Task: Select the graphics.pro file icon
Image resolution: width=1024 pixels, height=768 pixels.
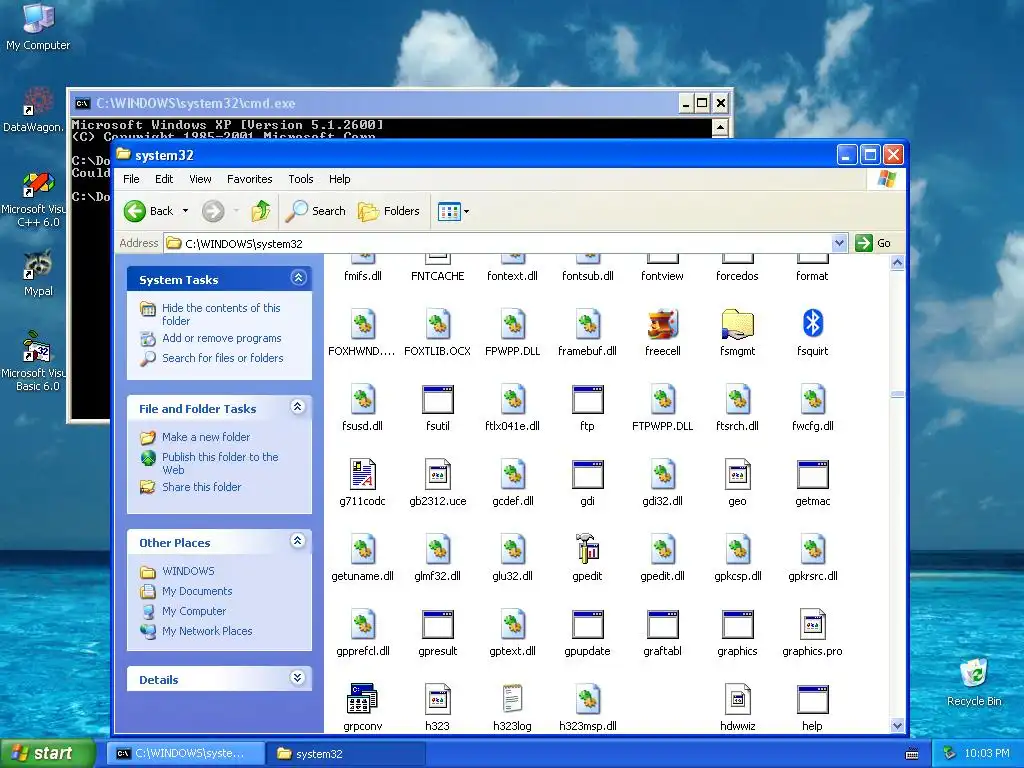Action: pos(812,624)
